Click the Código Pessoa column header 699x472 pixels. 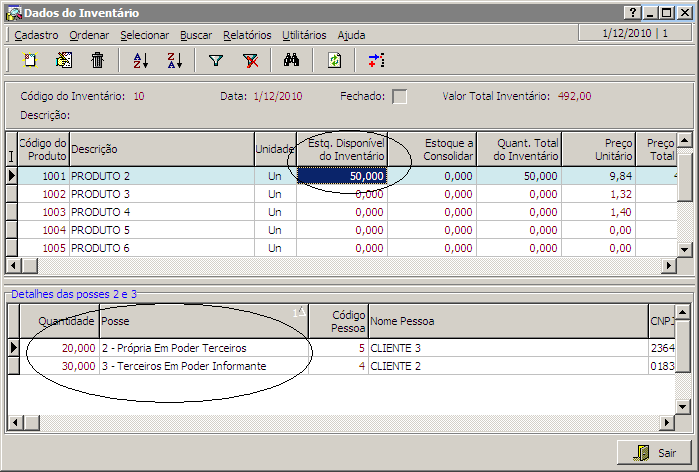338,321
